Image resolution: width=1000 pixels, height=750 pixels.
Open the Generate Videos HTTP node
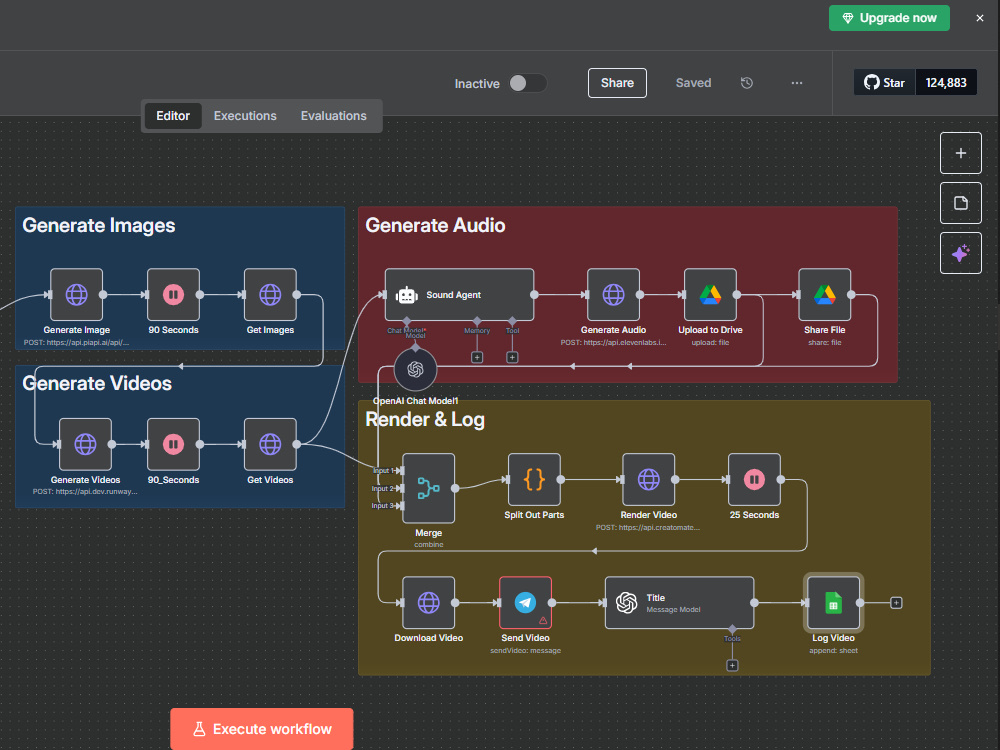point(85,445)
